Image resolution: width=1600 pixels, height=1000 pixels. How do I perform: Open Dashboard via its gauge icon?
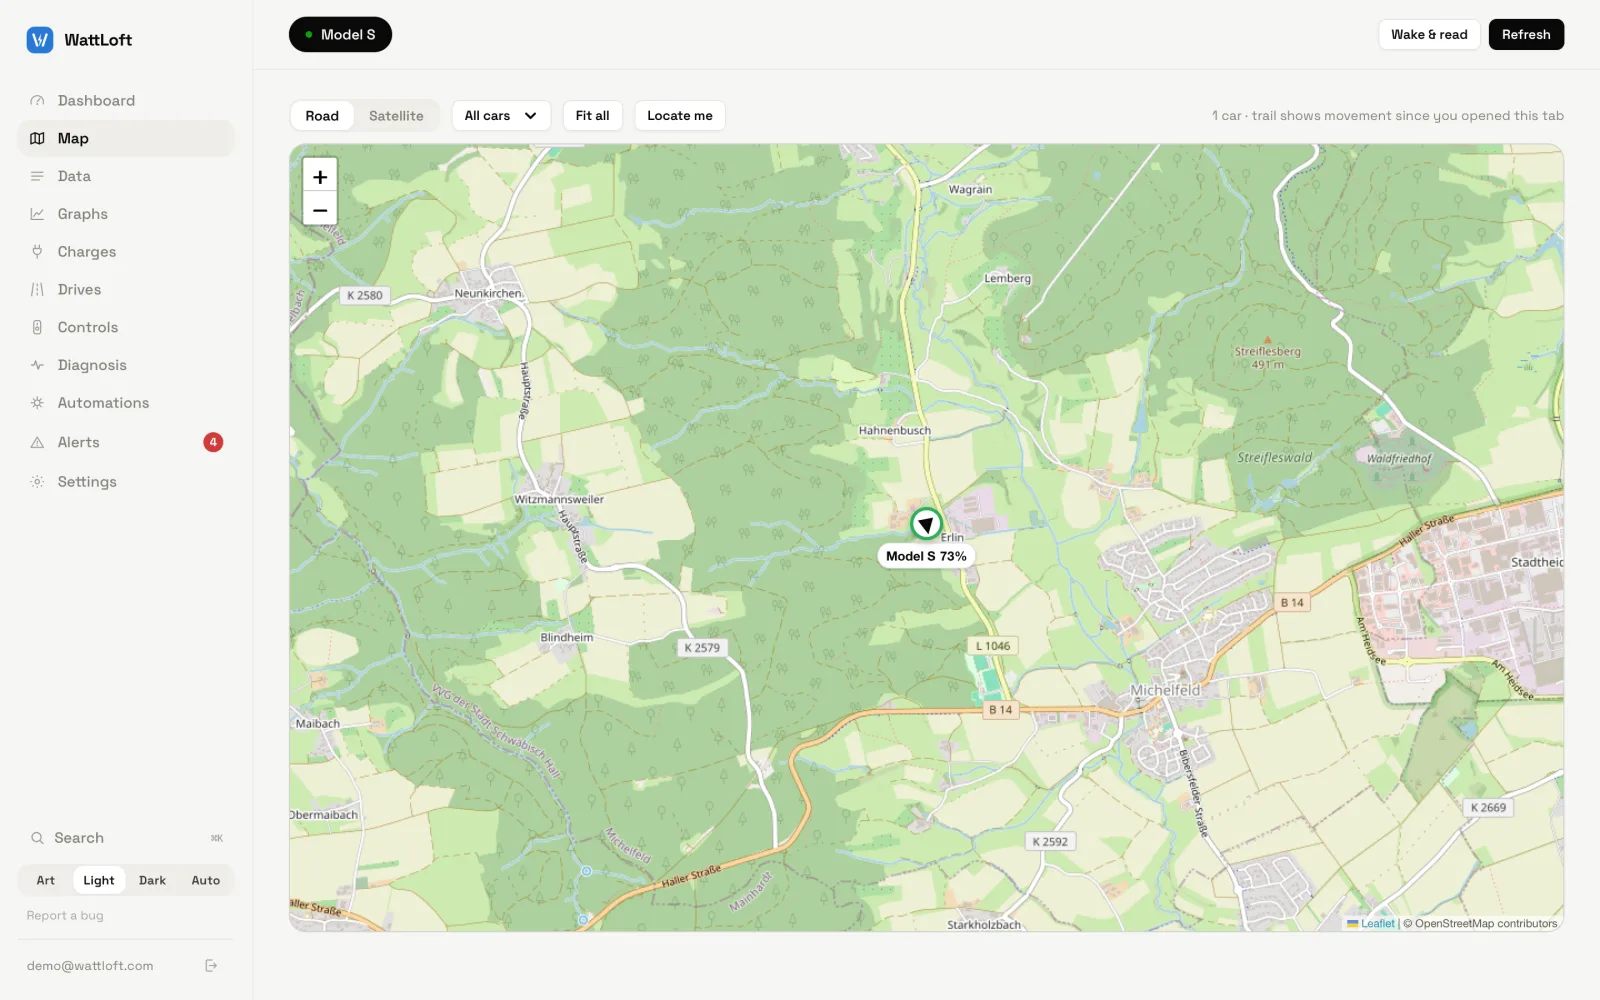tap(37, 101)
